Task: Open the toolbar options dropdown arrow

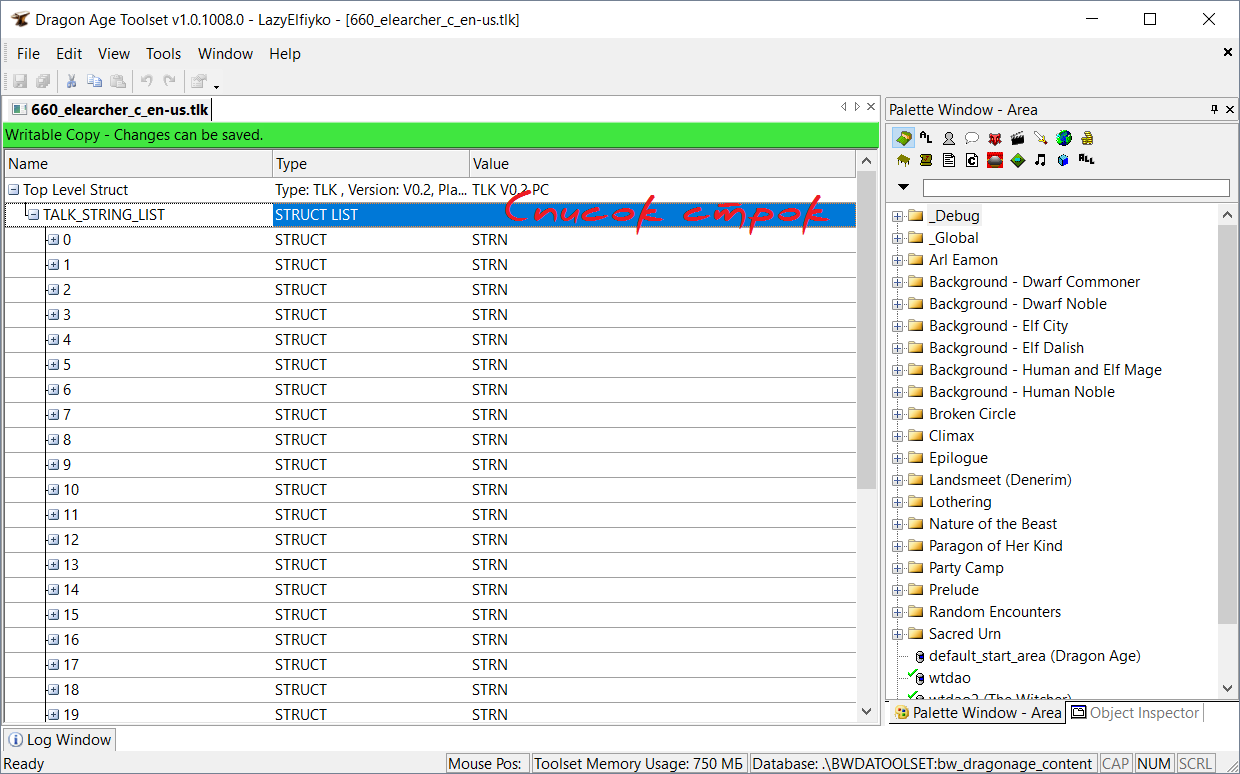Action: click(216, 86)
